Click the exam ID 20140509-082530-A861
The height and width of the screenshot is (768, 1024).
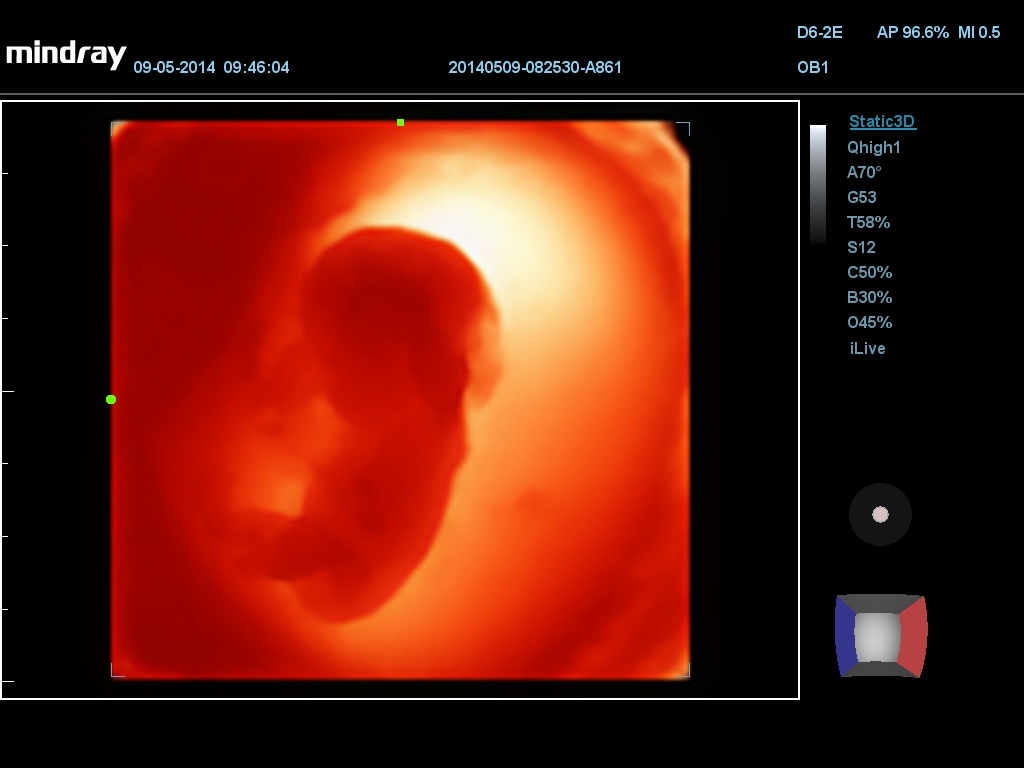pyautogui.click(x=535, y=68)
